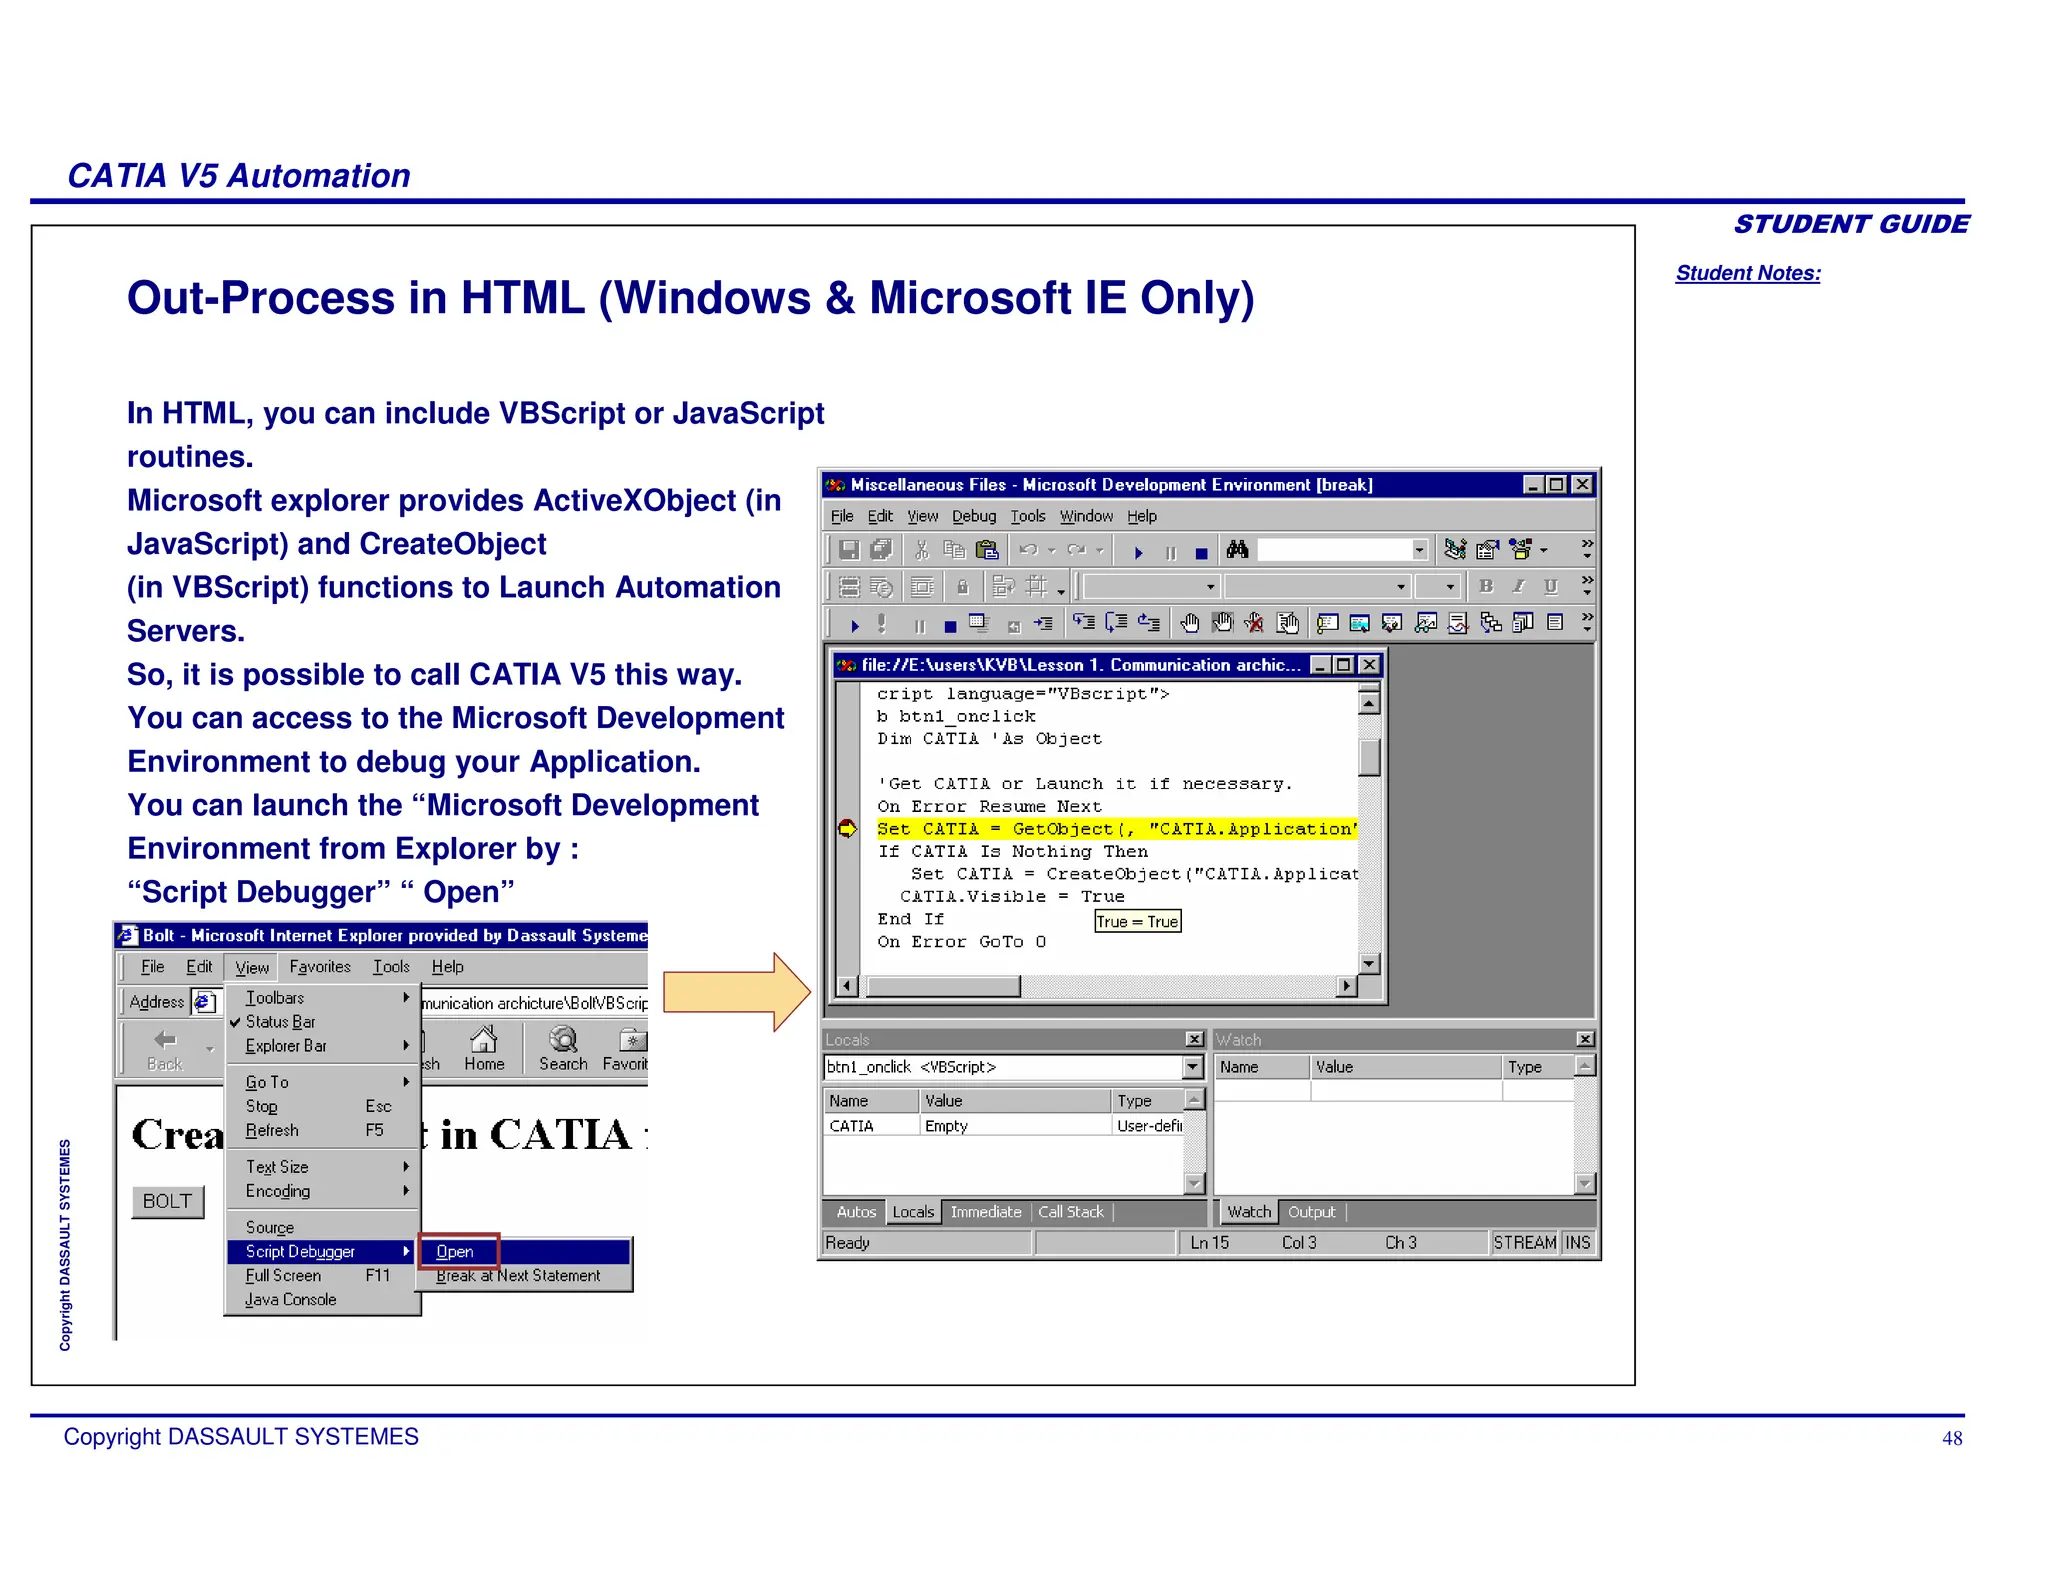Screen dimensions: 2048x1582
Task: Click the Clear All Breakpoints icon
Action: point(1254,623)
